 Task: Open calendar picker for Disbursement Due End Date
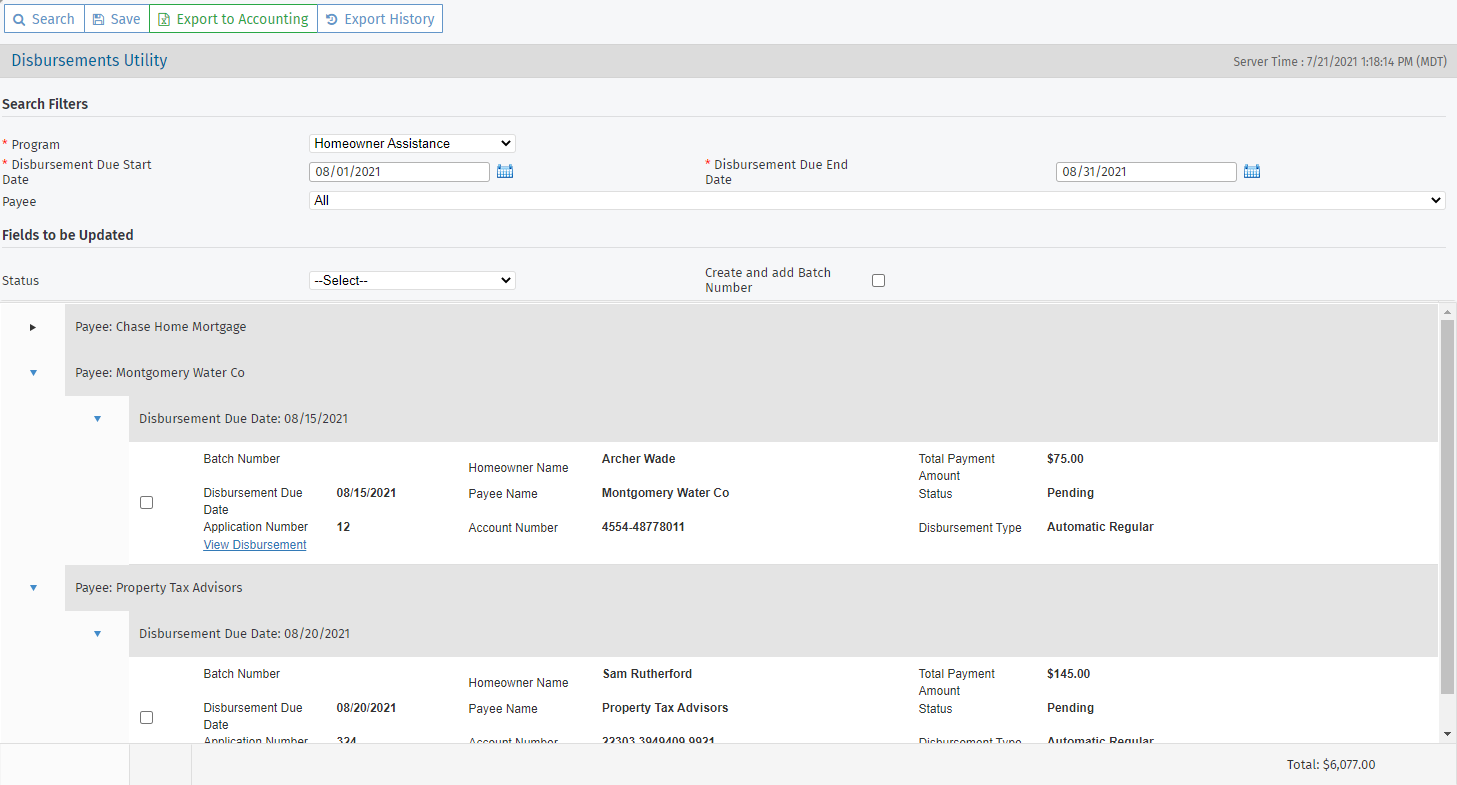(x=1252, y=172)
